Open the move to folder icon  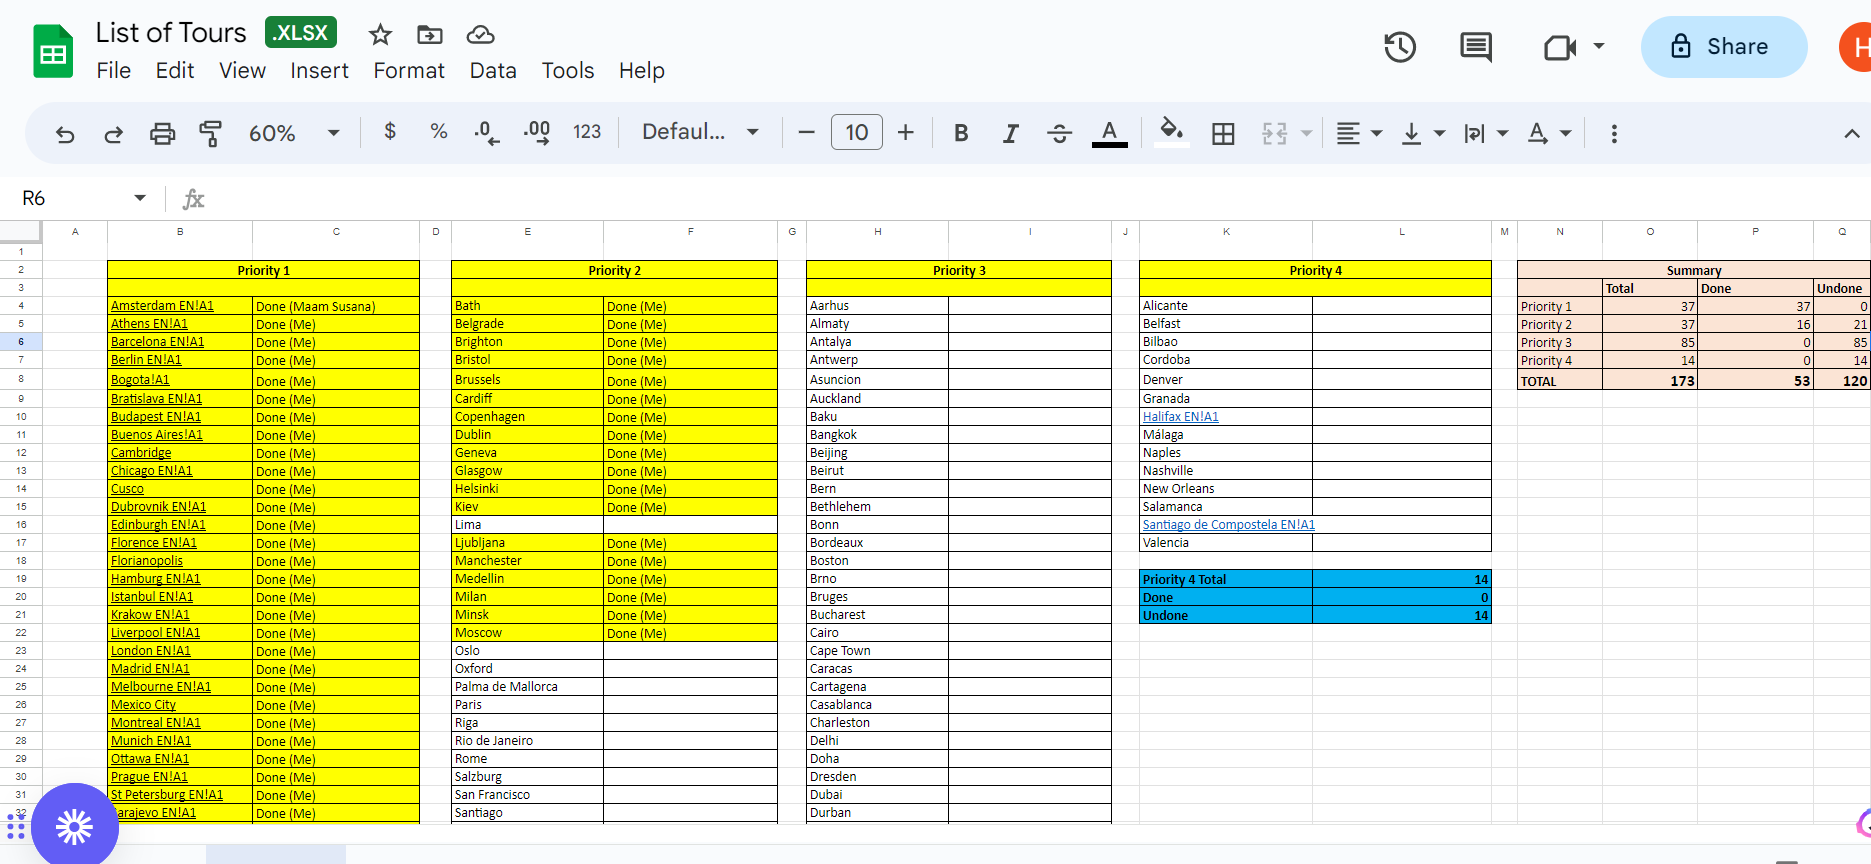pos(430,35)
